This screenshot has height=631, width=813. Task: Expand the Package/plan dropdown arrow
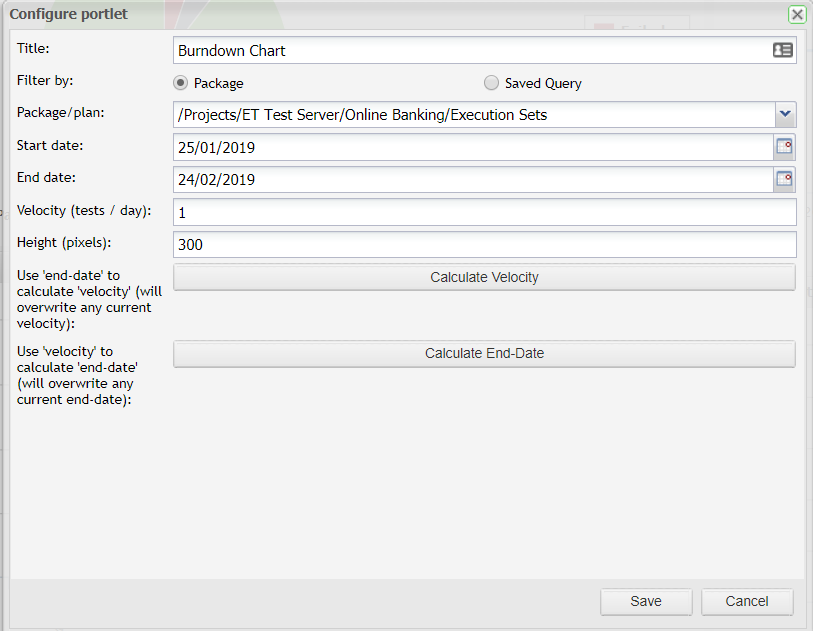(x=785, y=115)
